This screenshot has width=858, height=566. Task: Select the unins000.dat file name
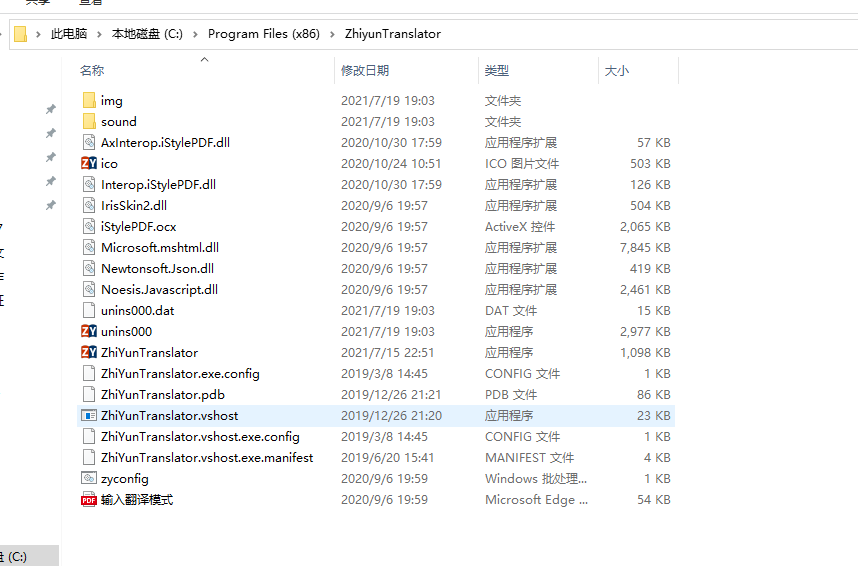[x=138, y=310]
